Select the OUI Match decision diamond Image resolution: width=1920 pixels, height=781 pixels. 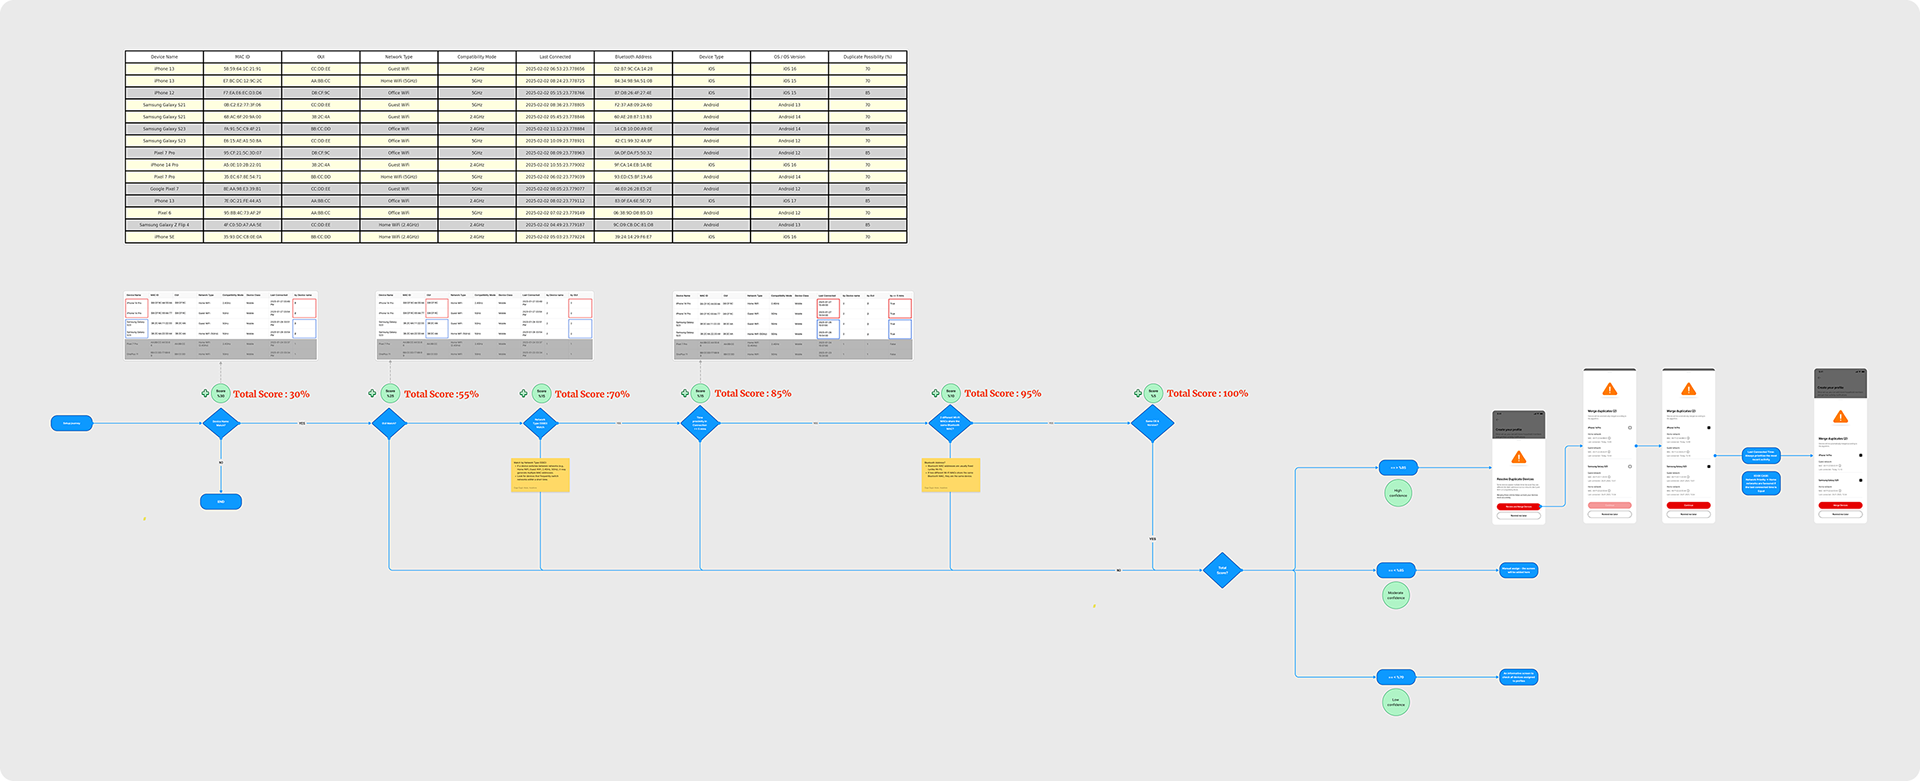click(389, 423)
